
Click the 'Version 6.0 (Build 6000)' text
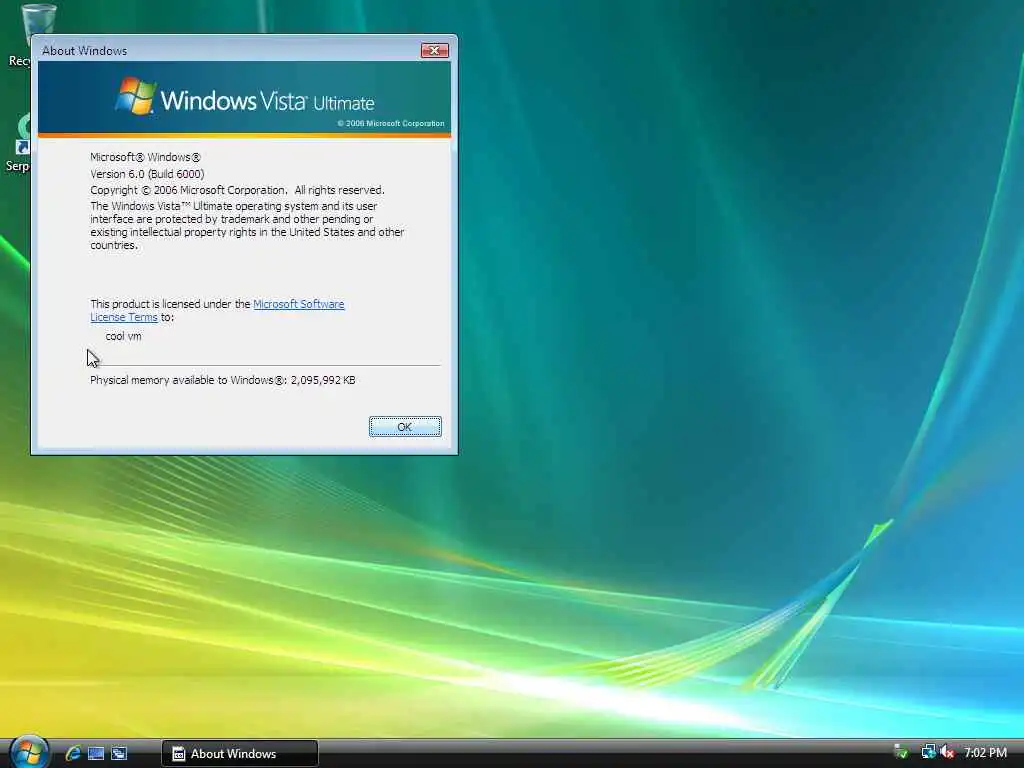pos(147,174)
